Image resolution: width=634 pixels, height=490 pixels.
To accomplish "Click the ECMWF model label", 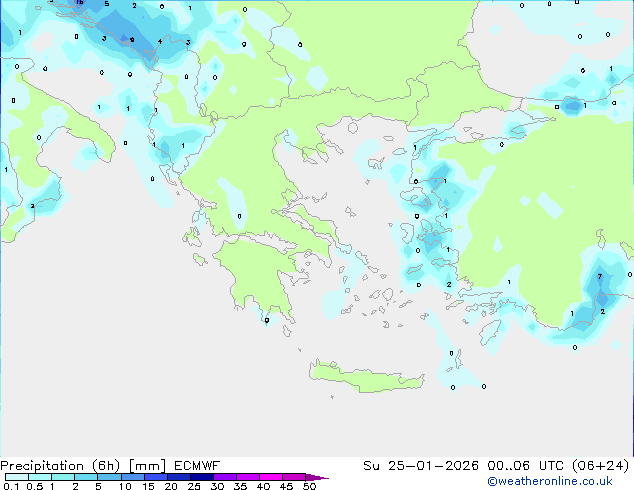I will point(197,466).
